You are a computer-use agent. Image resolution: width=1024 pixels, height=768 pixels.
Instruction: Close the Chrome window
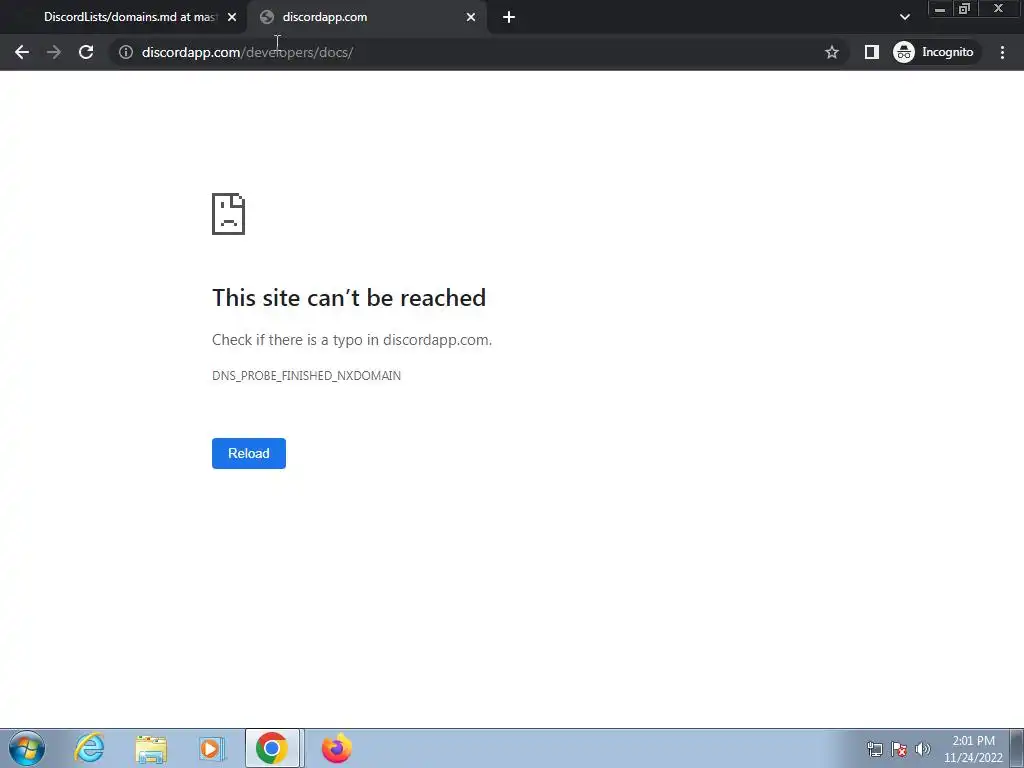coord(999,9)
